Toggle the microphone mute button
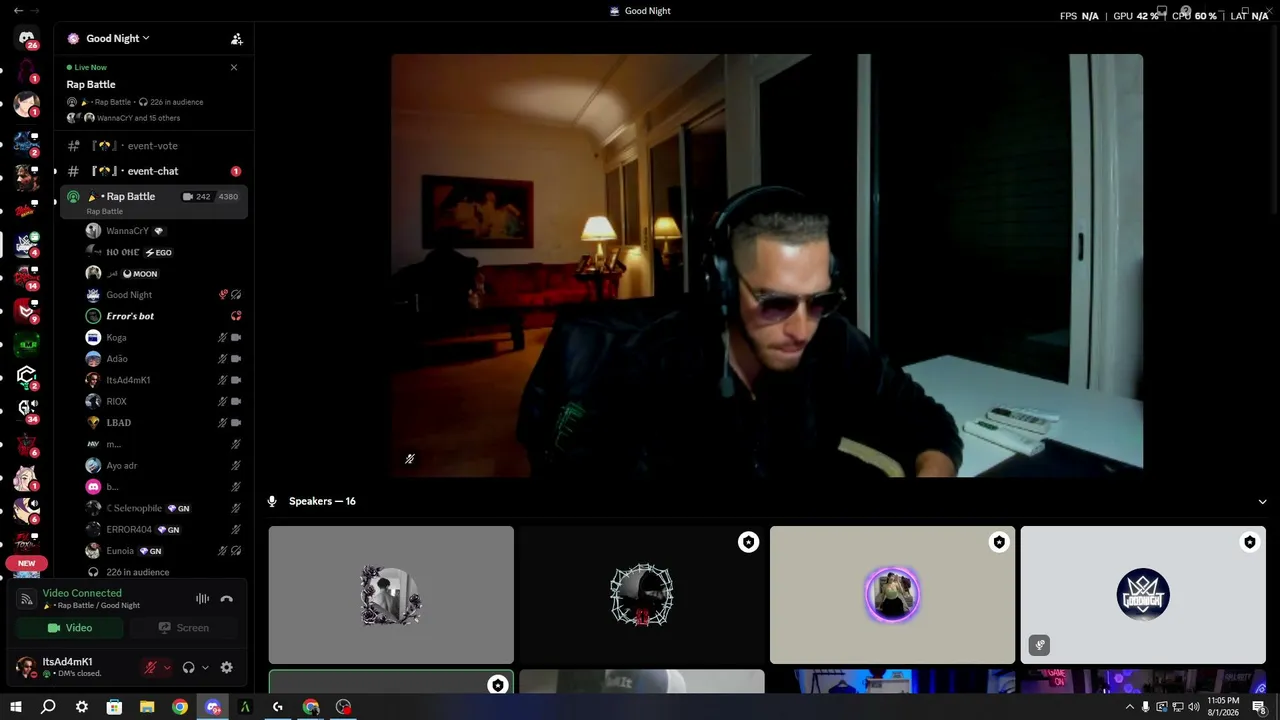 (x=150, y=667)
